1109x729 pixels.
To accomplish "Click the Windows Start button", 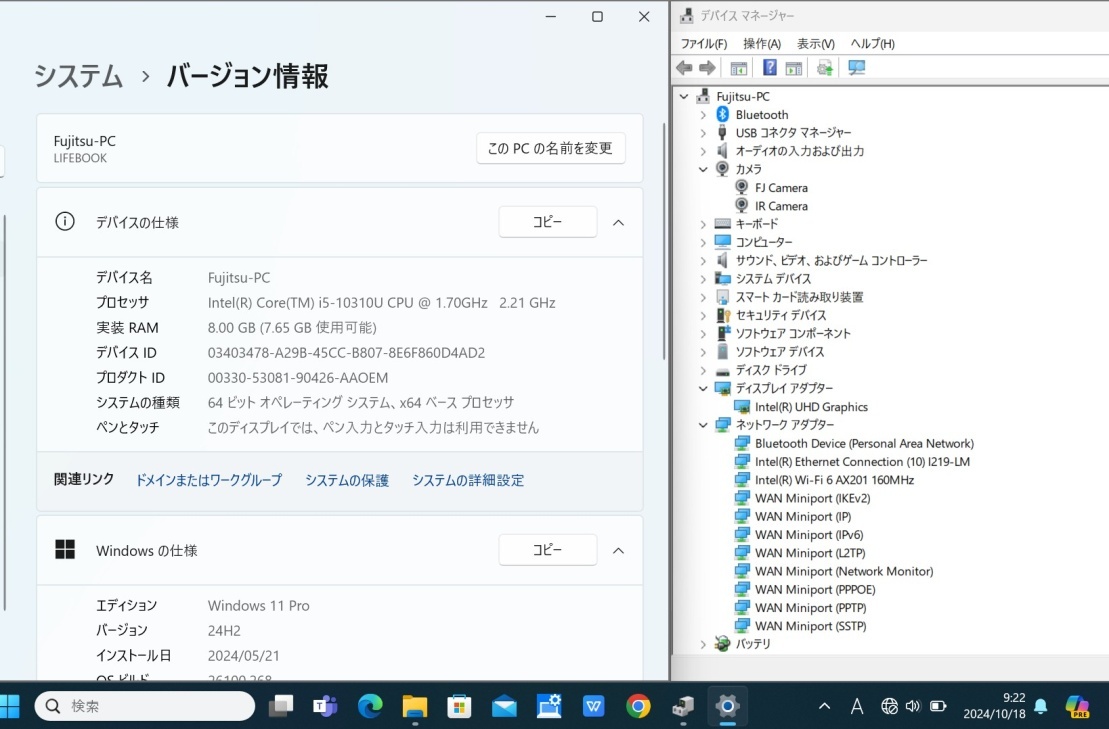I will coord(9,706).
